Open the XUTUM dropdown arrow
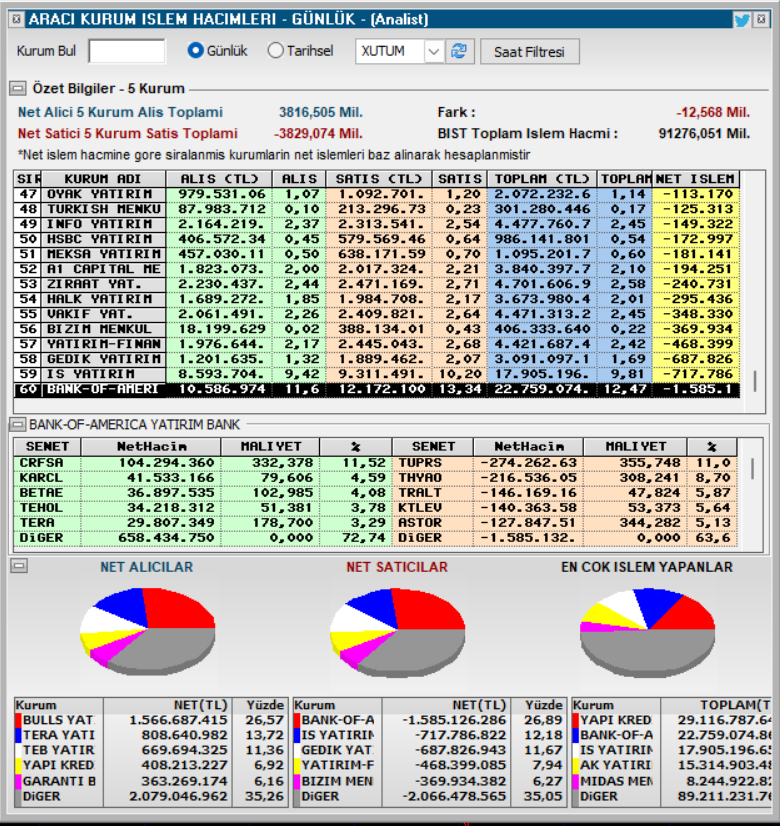 pos(433,52)
